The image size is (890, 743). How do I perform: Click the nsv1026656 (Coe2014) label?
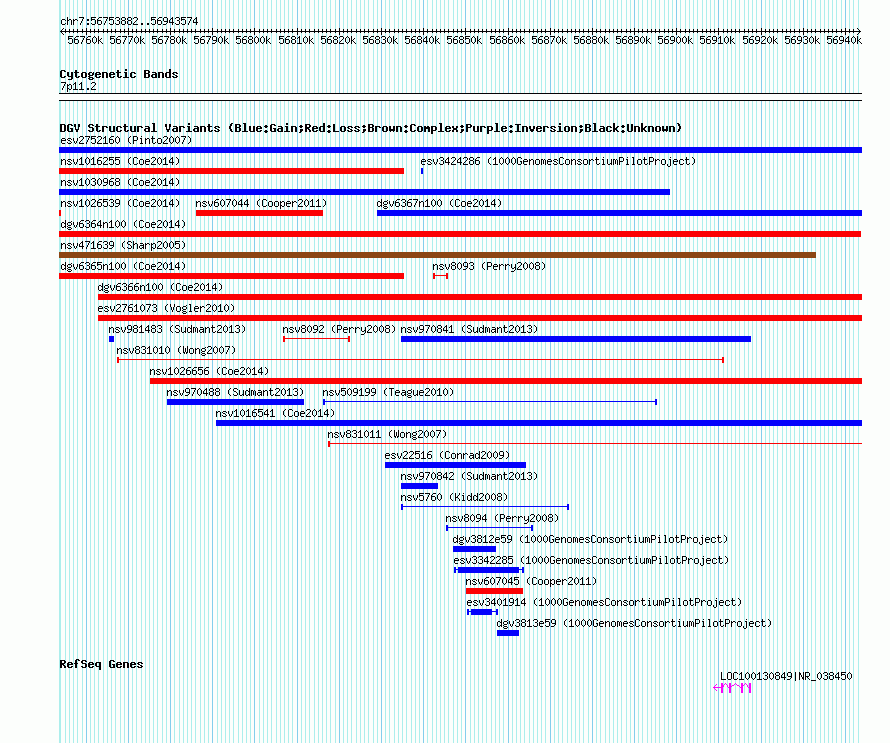tap(209, 371)
